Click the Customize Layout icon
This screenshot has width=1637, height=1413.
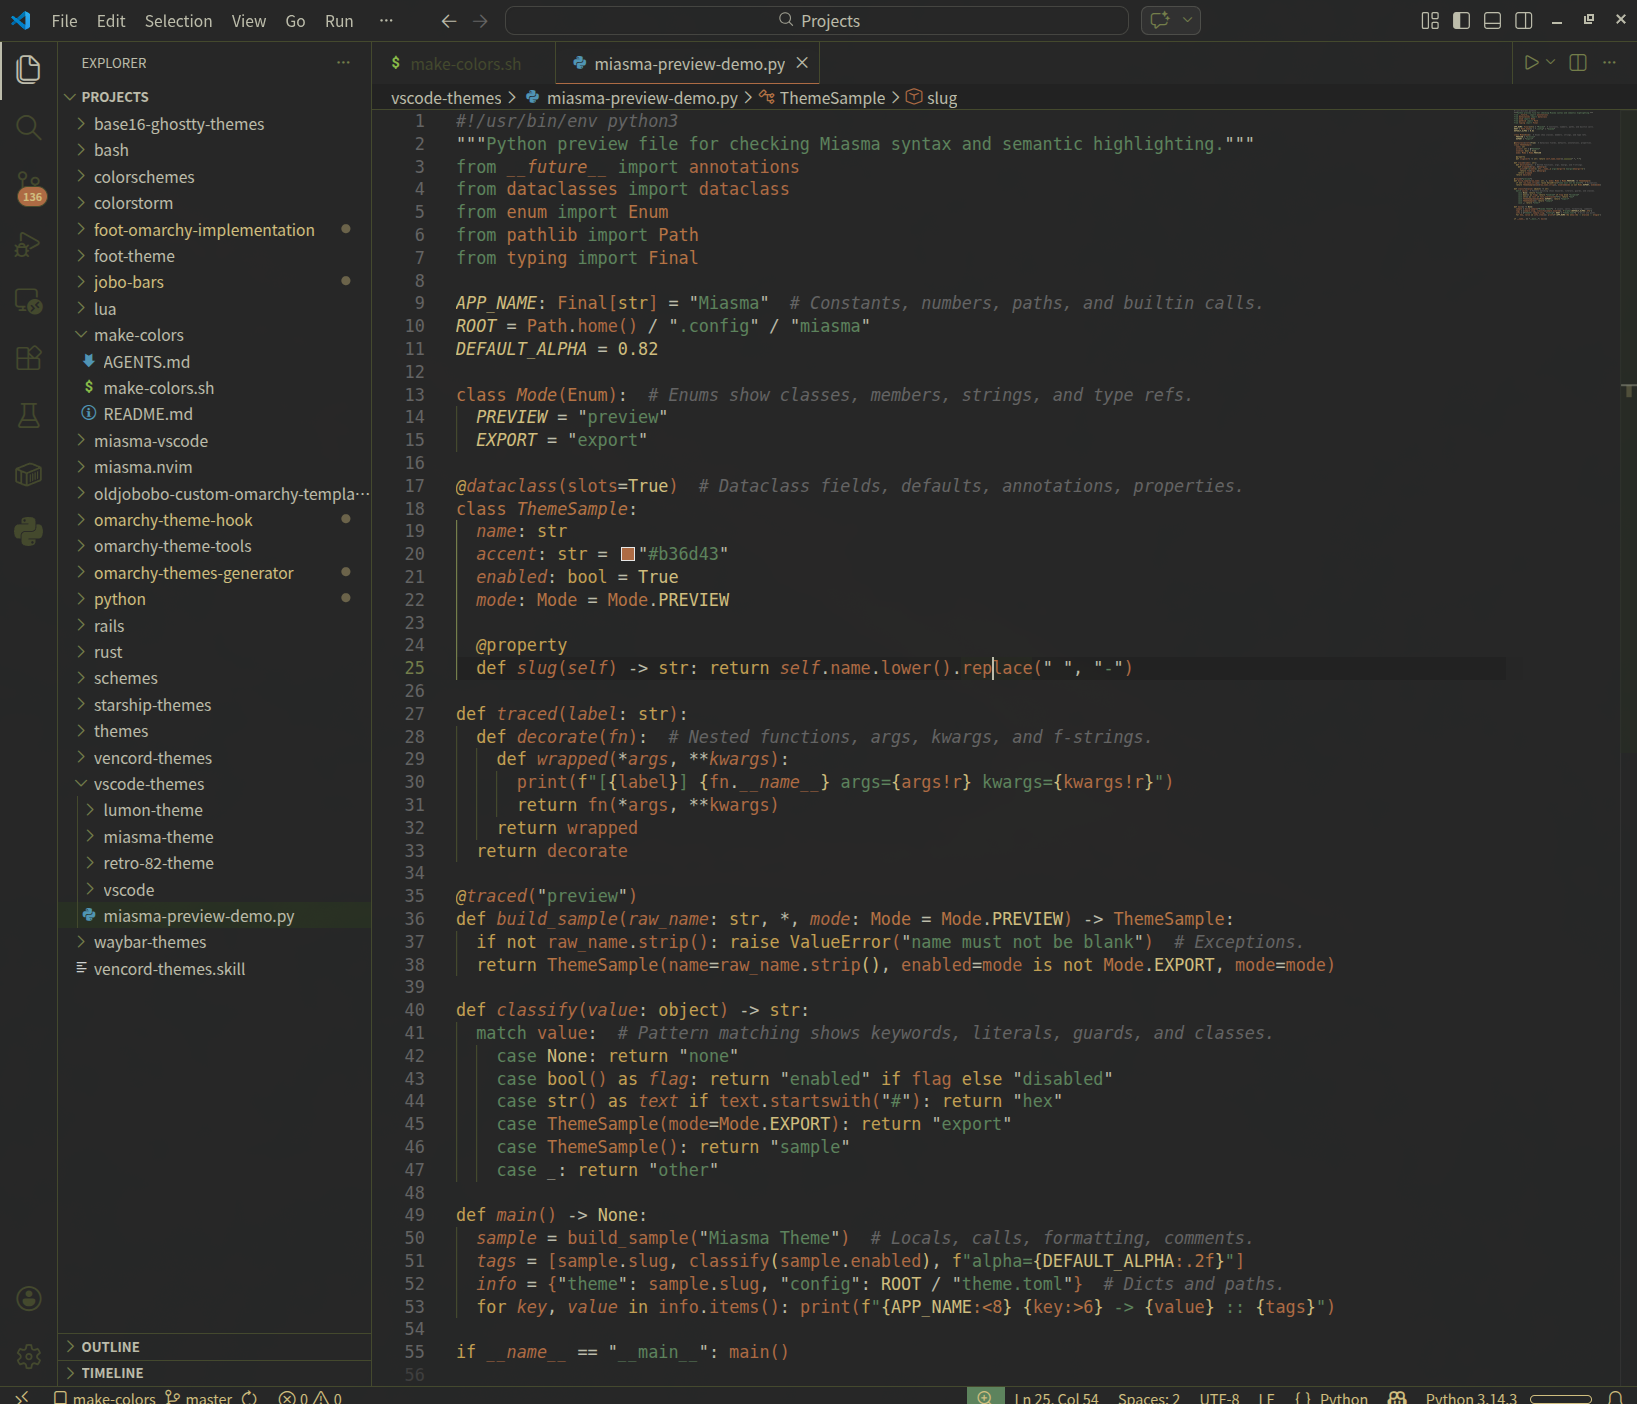pyautogui.click(x=1430, y=21)
